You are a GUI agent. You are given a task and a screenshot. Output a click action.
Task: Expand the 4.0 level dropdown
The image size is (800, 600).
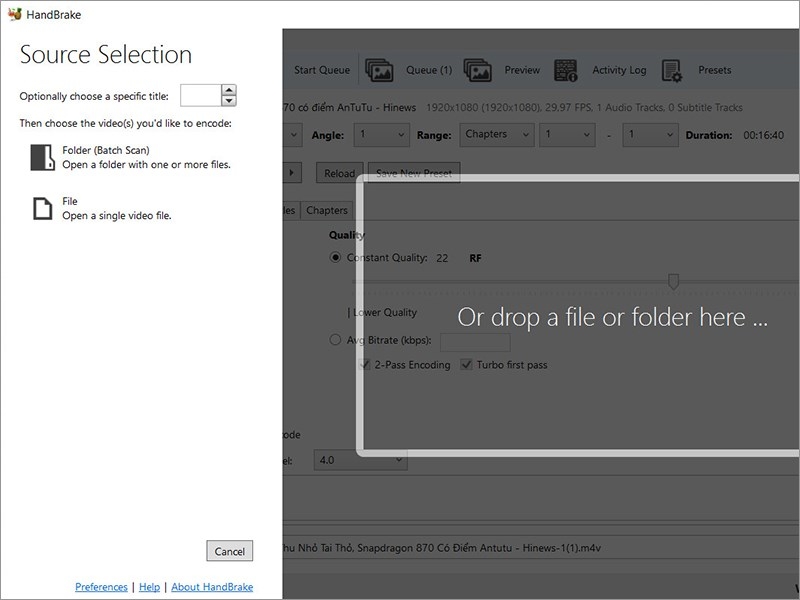pyautogui.click(x=399, y=460)
